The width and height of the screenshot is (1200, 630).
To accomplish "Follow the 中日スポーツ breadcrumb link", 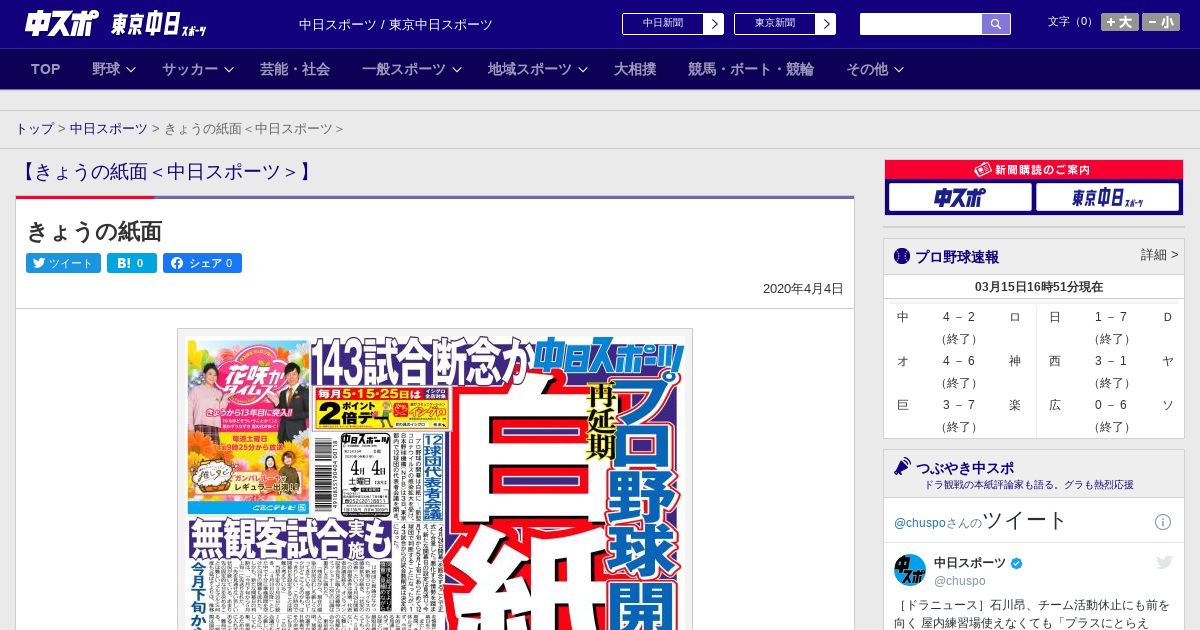I will [x=109, y=129].
